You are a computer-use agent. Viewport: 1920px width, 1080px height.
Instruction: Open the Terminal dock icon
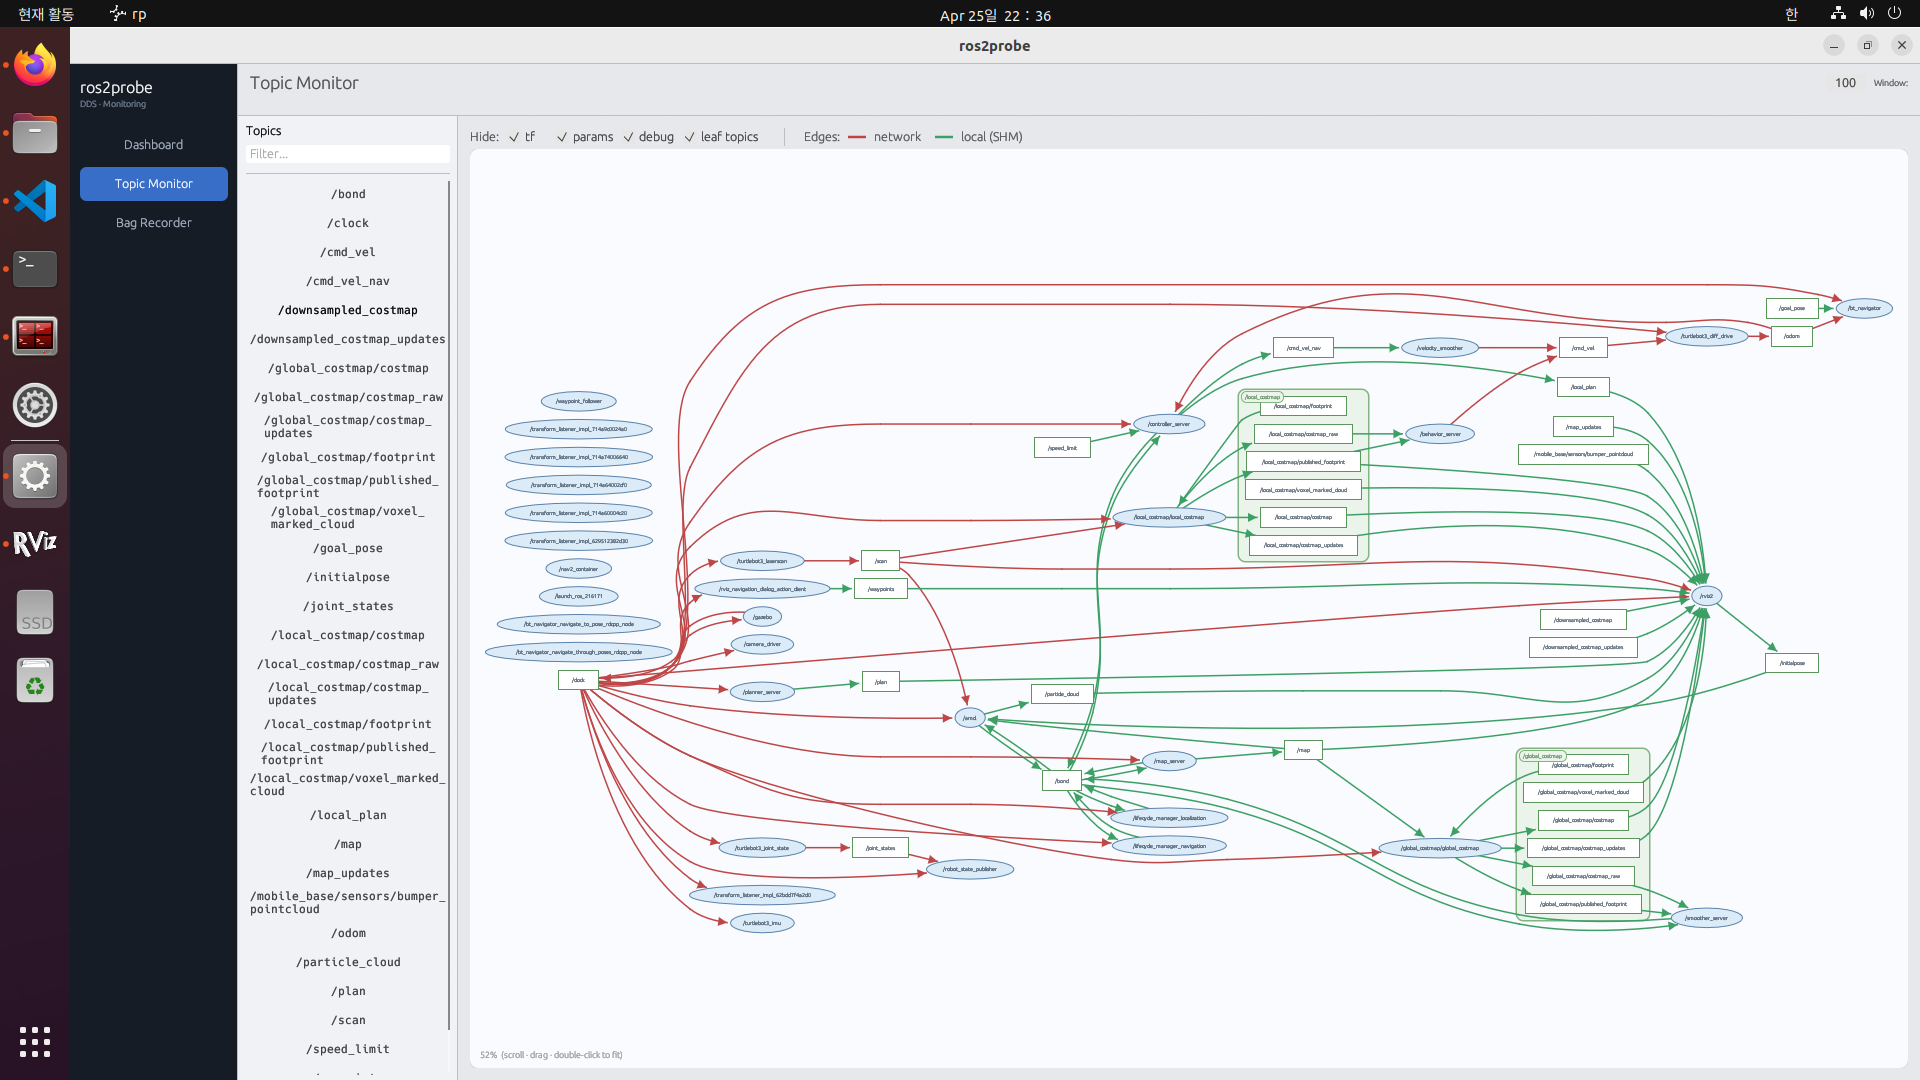click(x=35, y=268)
